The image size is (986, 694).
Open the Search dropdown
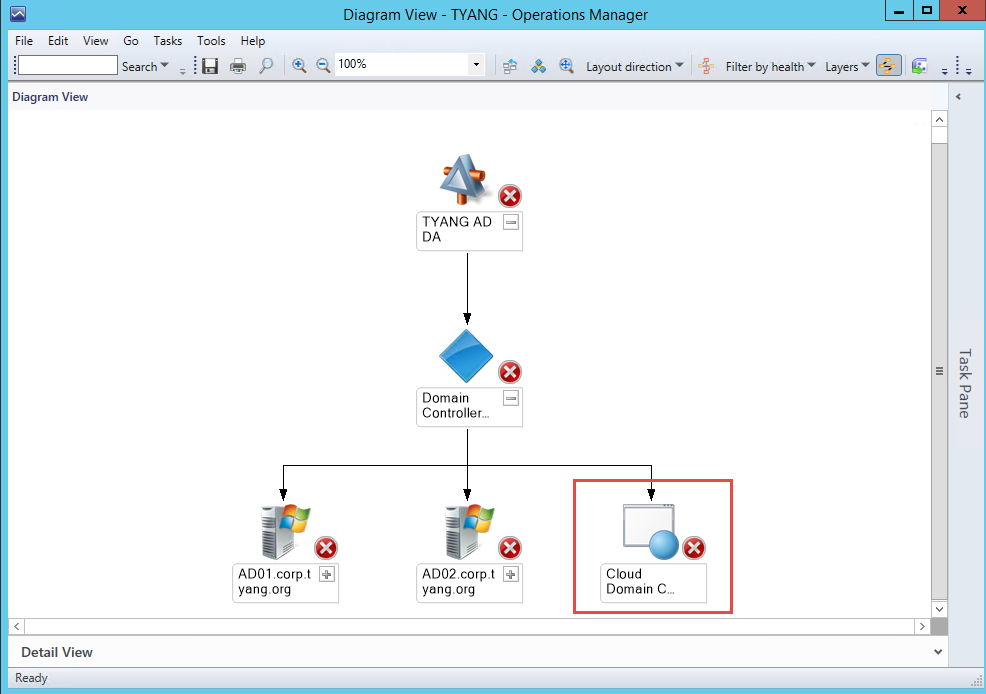145,66
